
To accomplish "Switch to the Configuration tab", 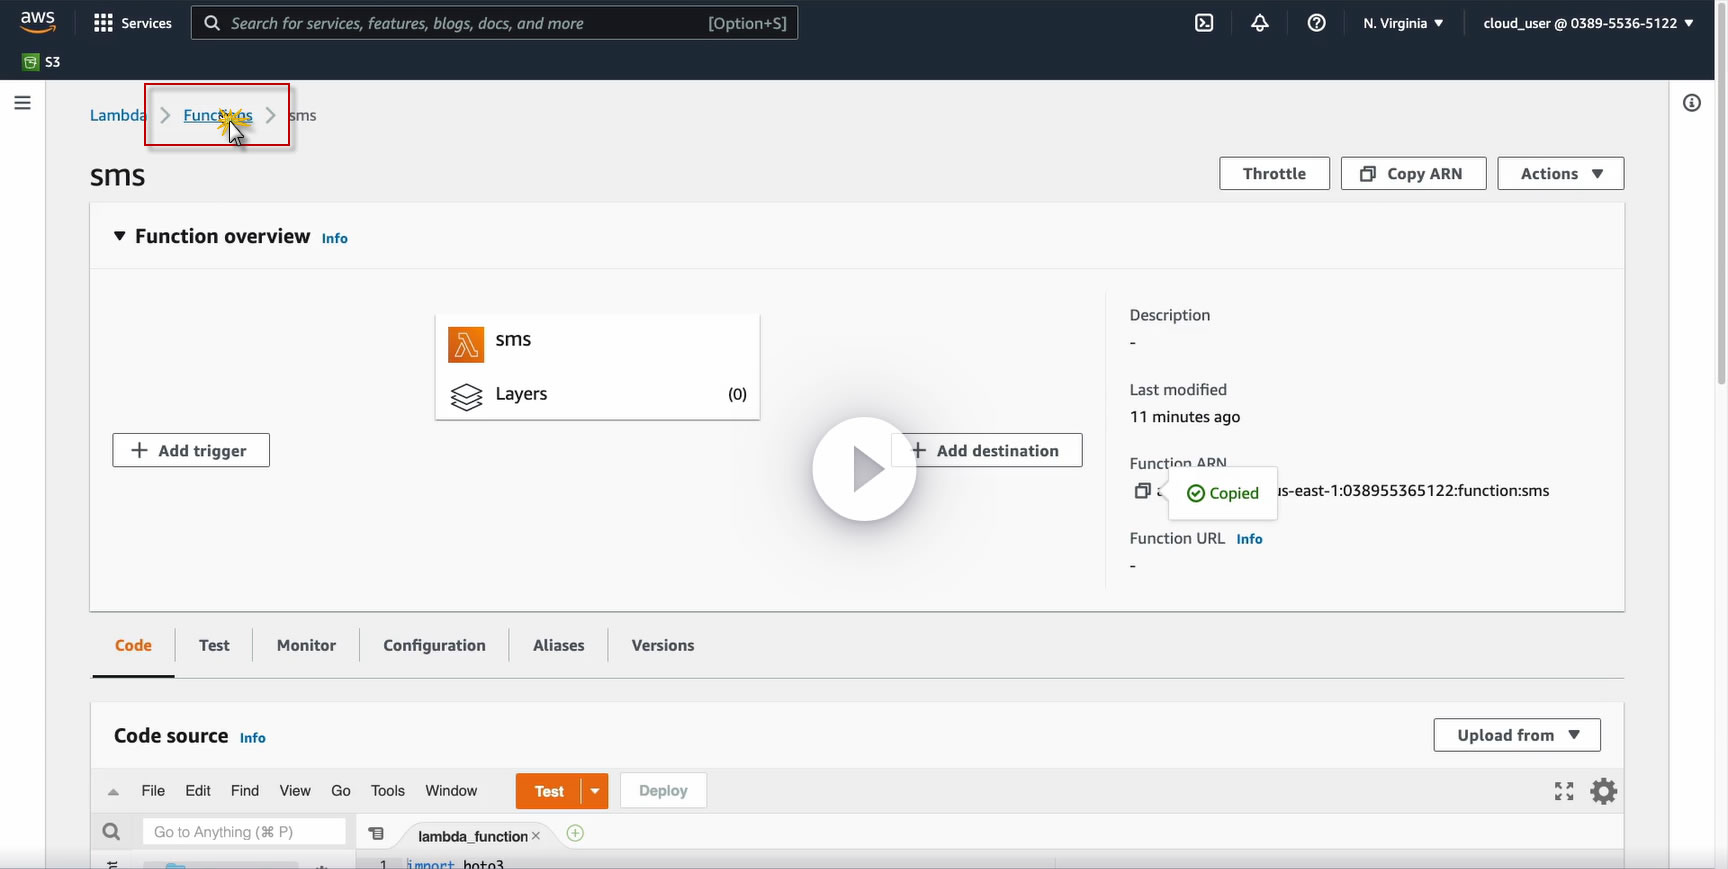I will pyautogui.click(x=434, y=646).
